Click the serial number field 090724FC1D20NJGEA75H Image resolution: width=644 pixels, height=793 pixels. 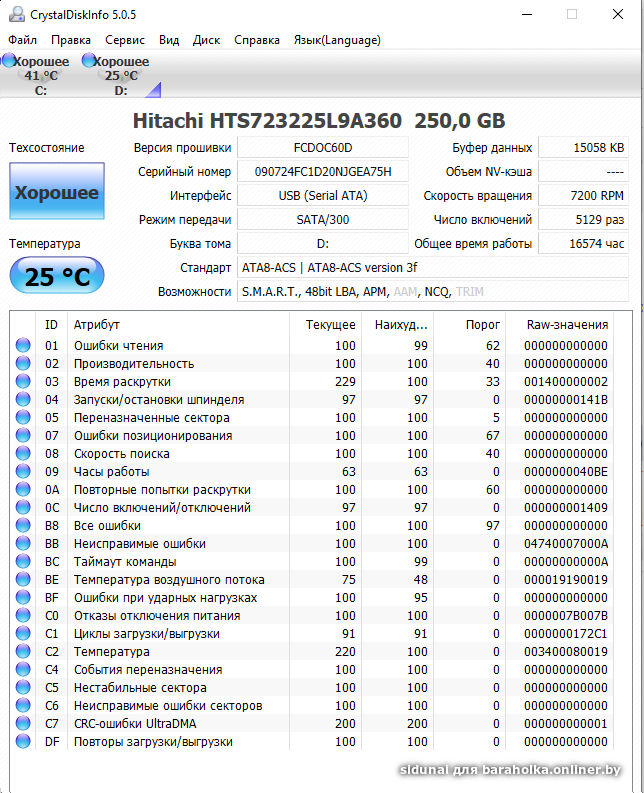(x=323, y=171)
